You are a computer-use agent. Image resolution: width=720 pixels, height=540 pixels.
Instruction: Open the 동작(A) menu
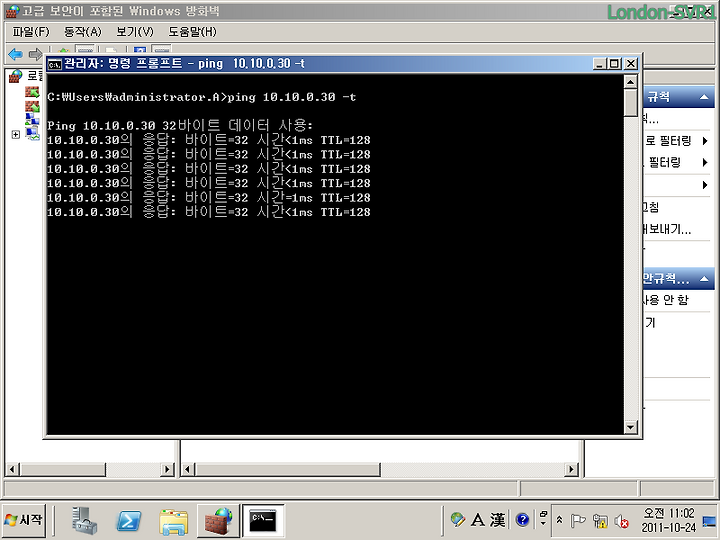click(82, 32)
